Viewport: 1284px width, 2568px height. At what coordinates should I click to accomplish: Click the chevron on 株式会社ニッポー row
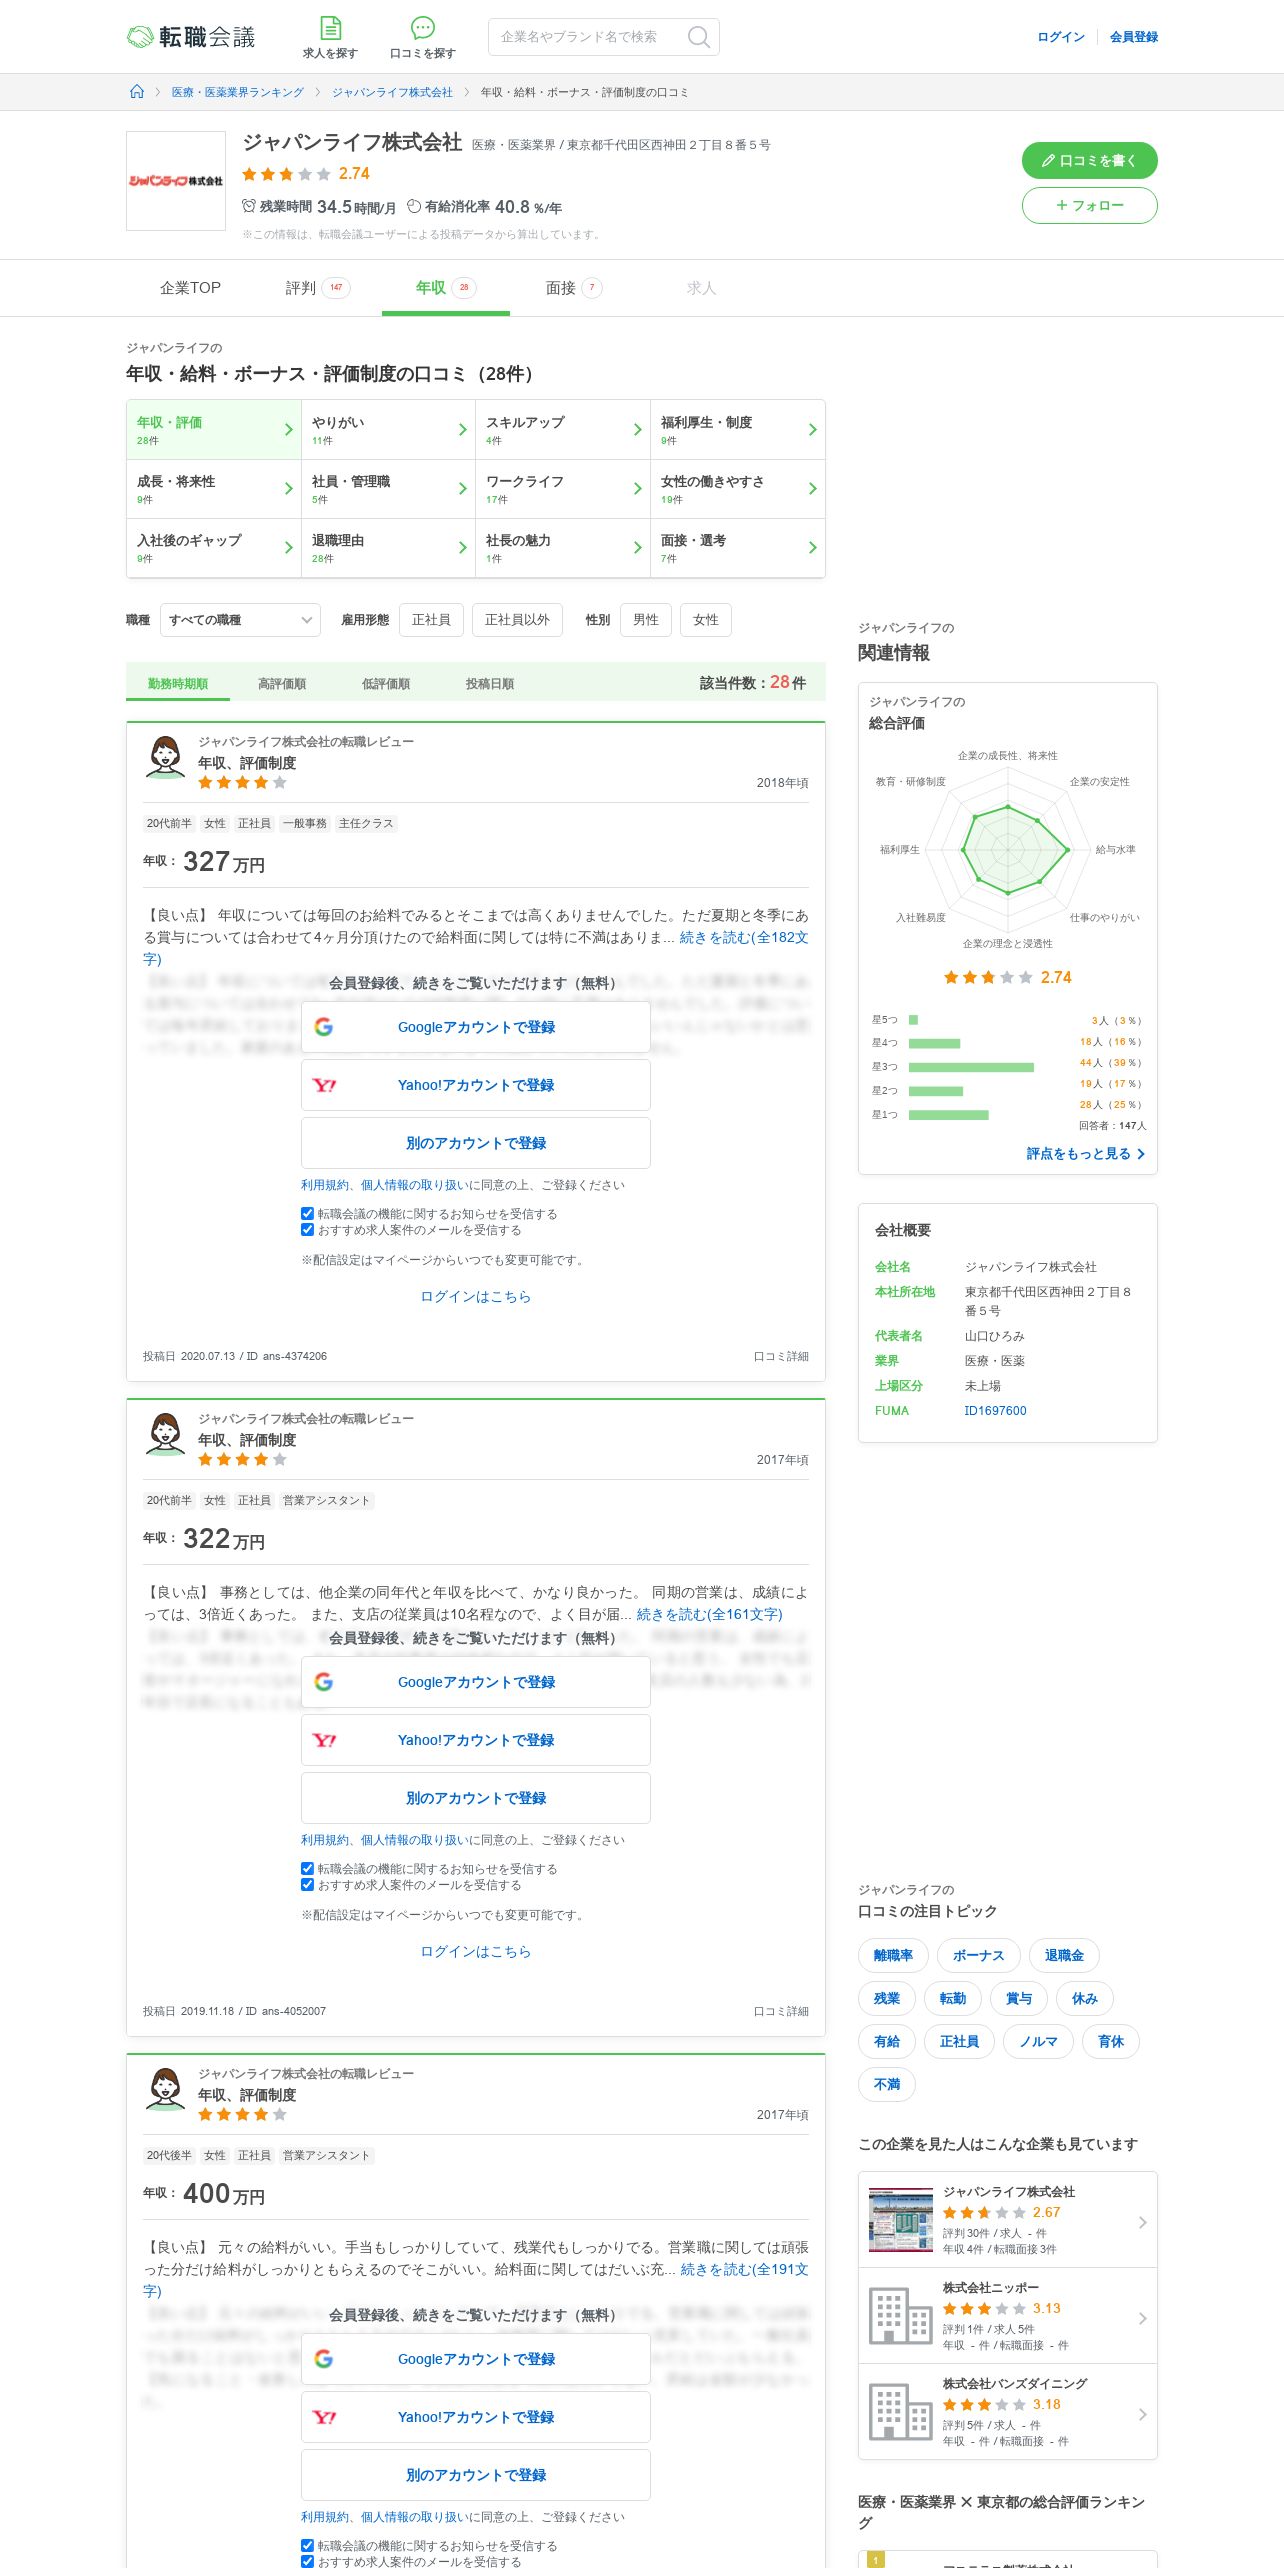1142,2318
